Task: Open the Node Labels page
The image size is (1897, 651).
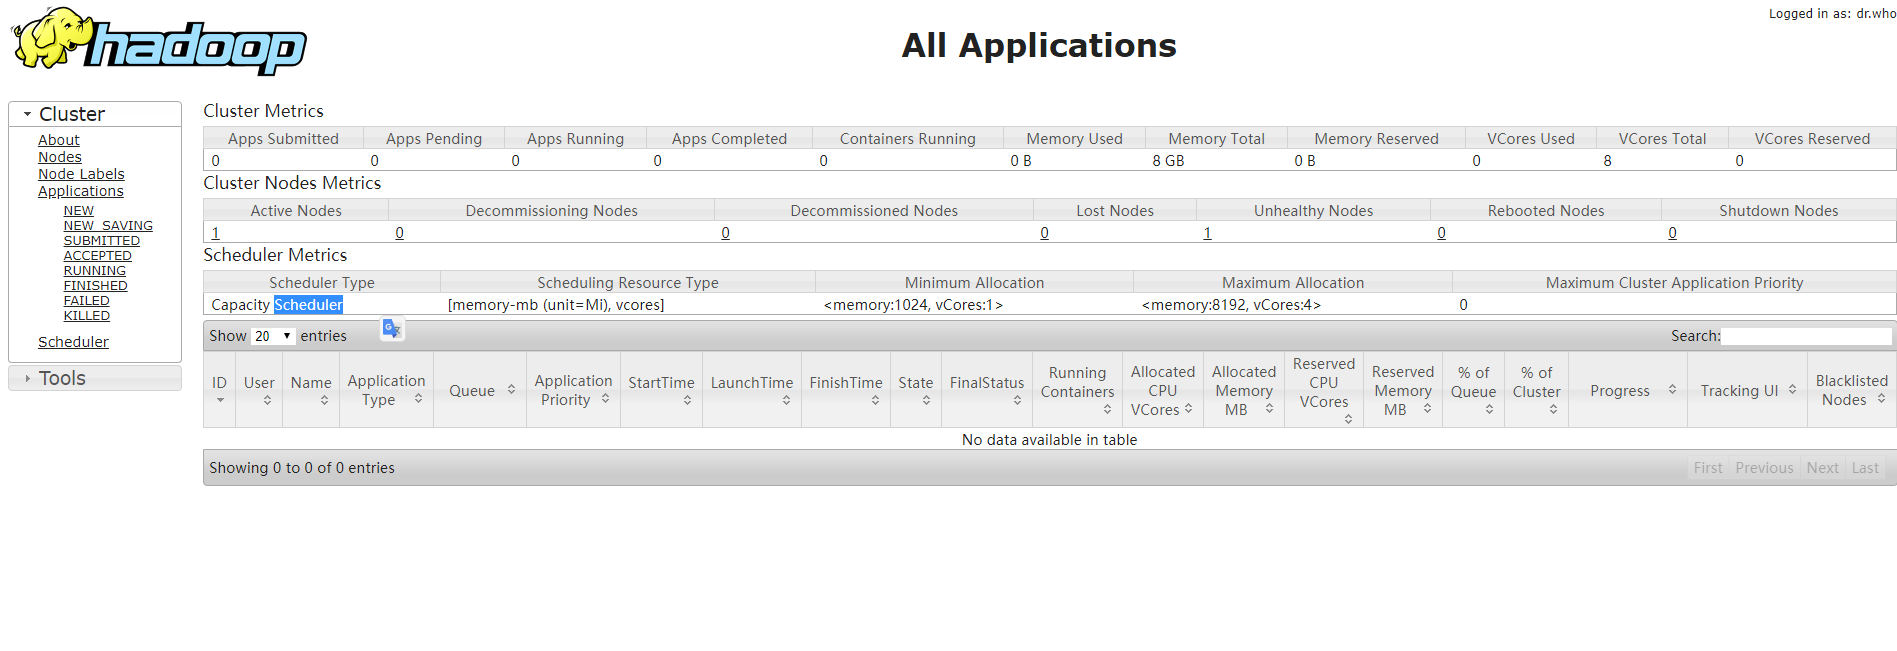Action: [81, 174]
